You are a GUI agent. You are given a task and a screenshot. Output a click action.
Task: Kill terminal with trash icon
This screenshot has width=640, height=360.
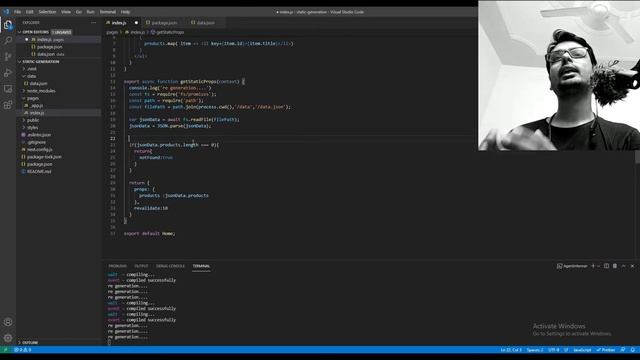pos(615,266)
